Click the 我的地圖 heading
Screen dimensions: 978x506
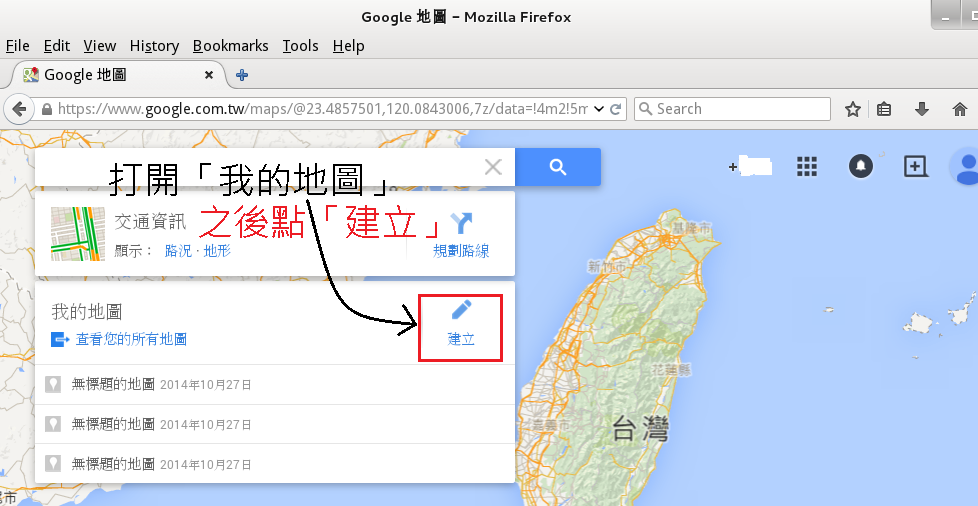pos(87,312)
